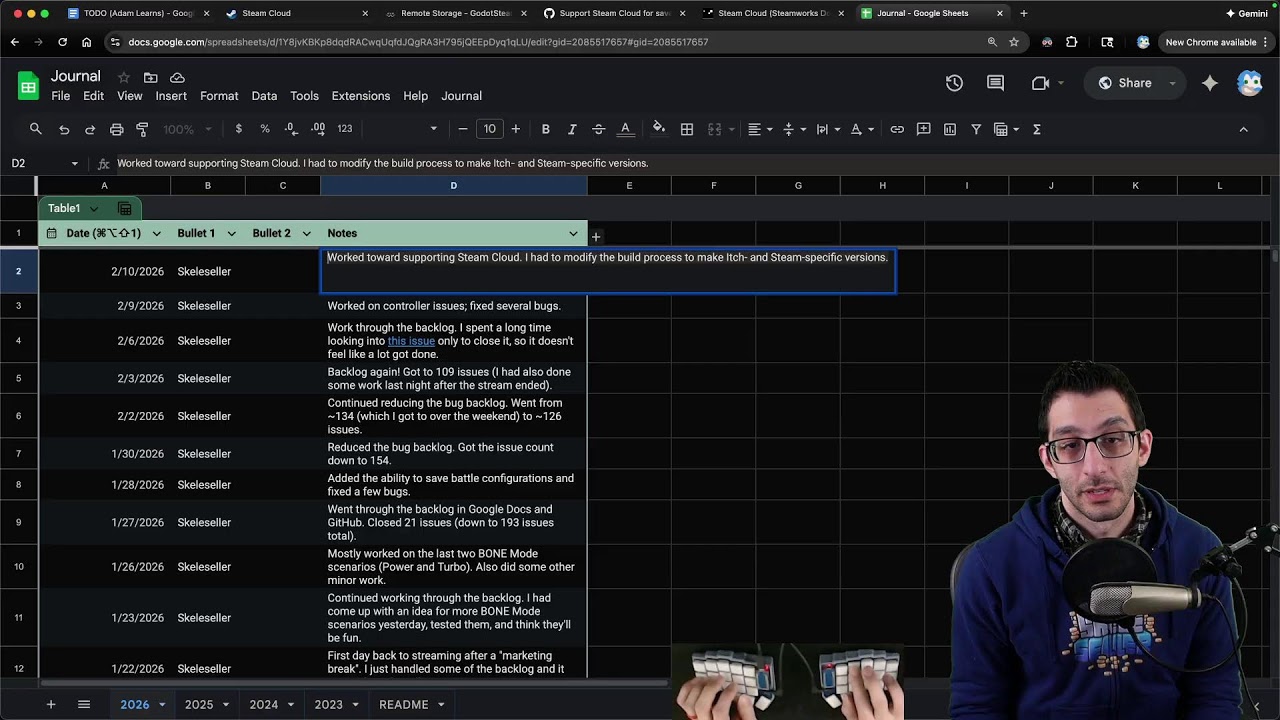Open the zoom level dropdown
1280x720 pixels.
click(x=188, y=129)
